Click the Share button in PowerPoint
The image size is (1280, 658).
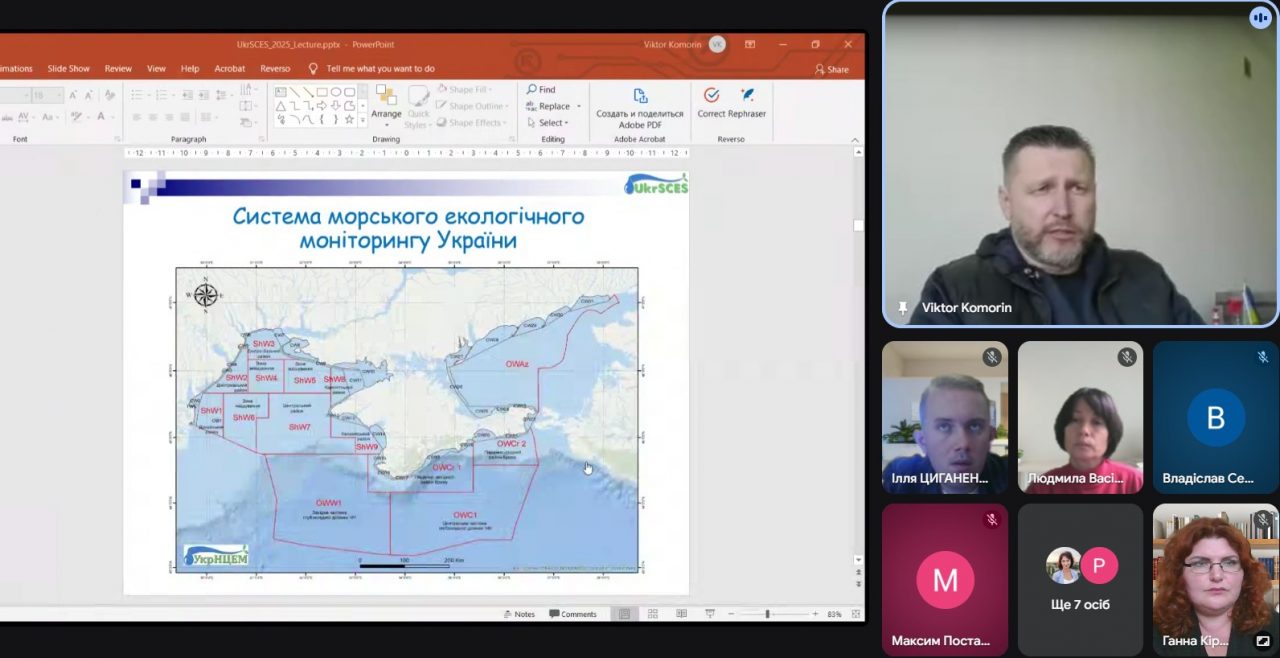click(831, 69)
